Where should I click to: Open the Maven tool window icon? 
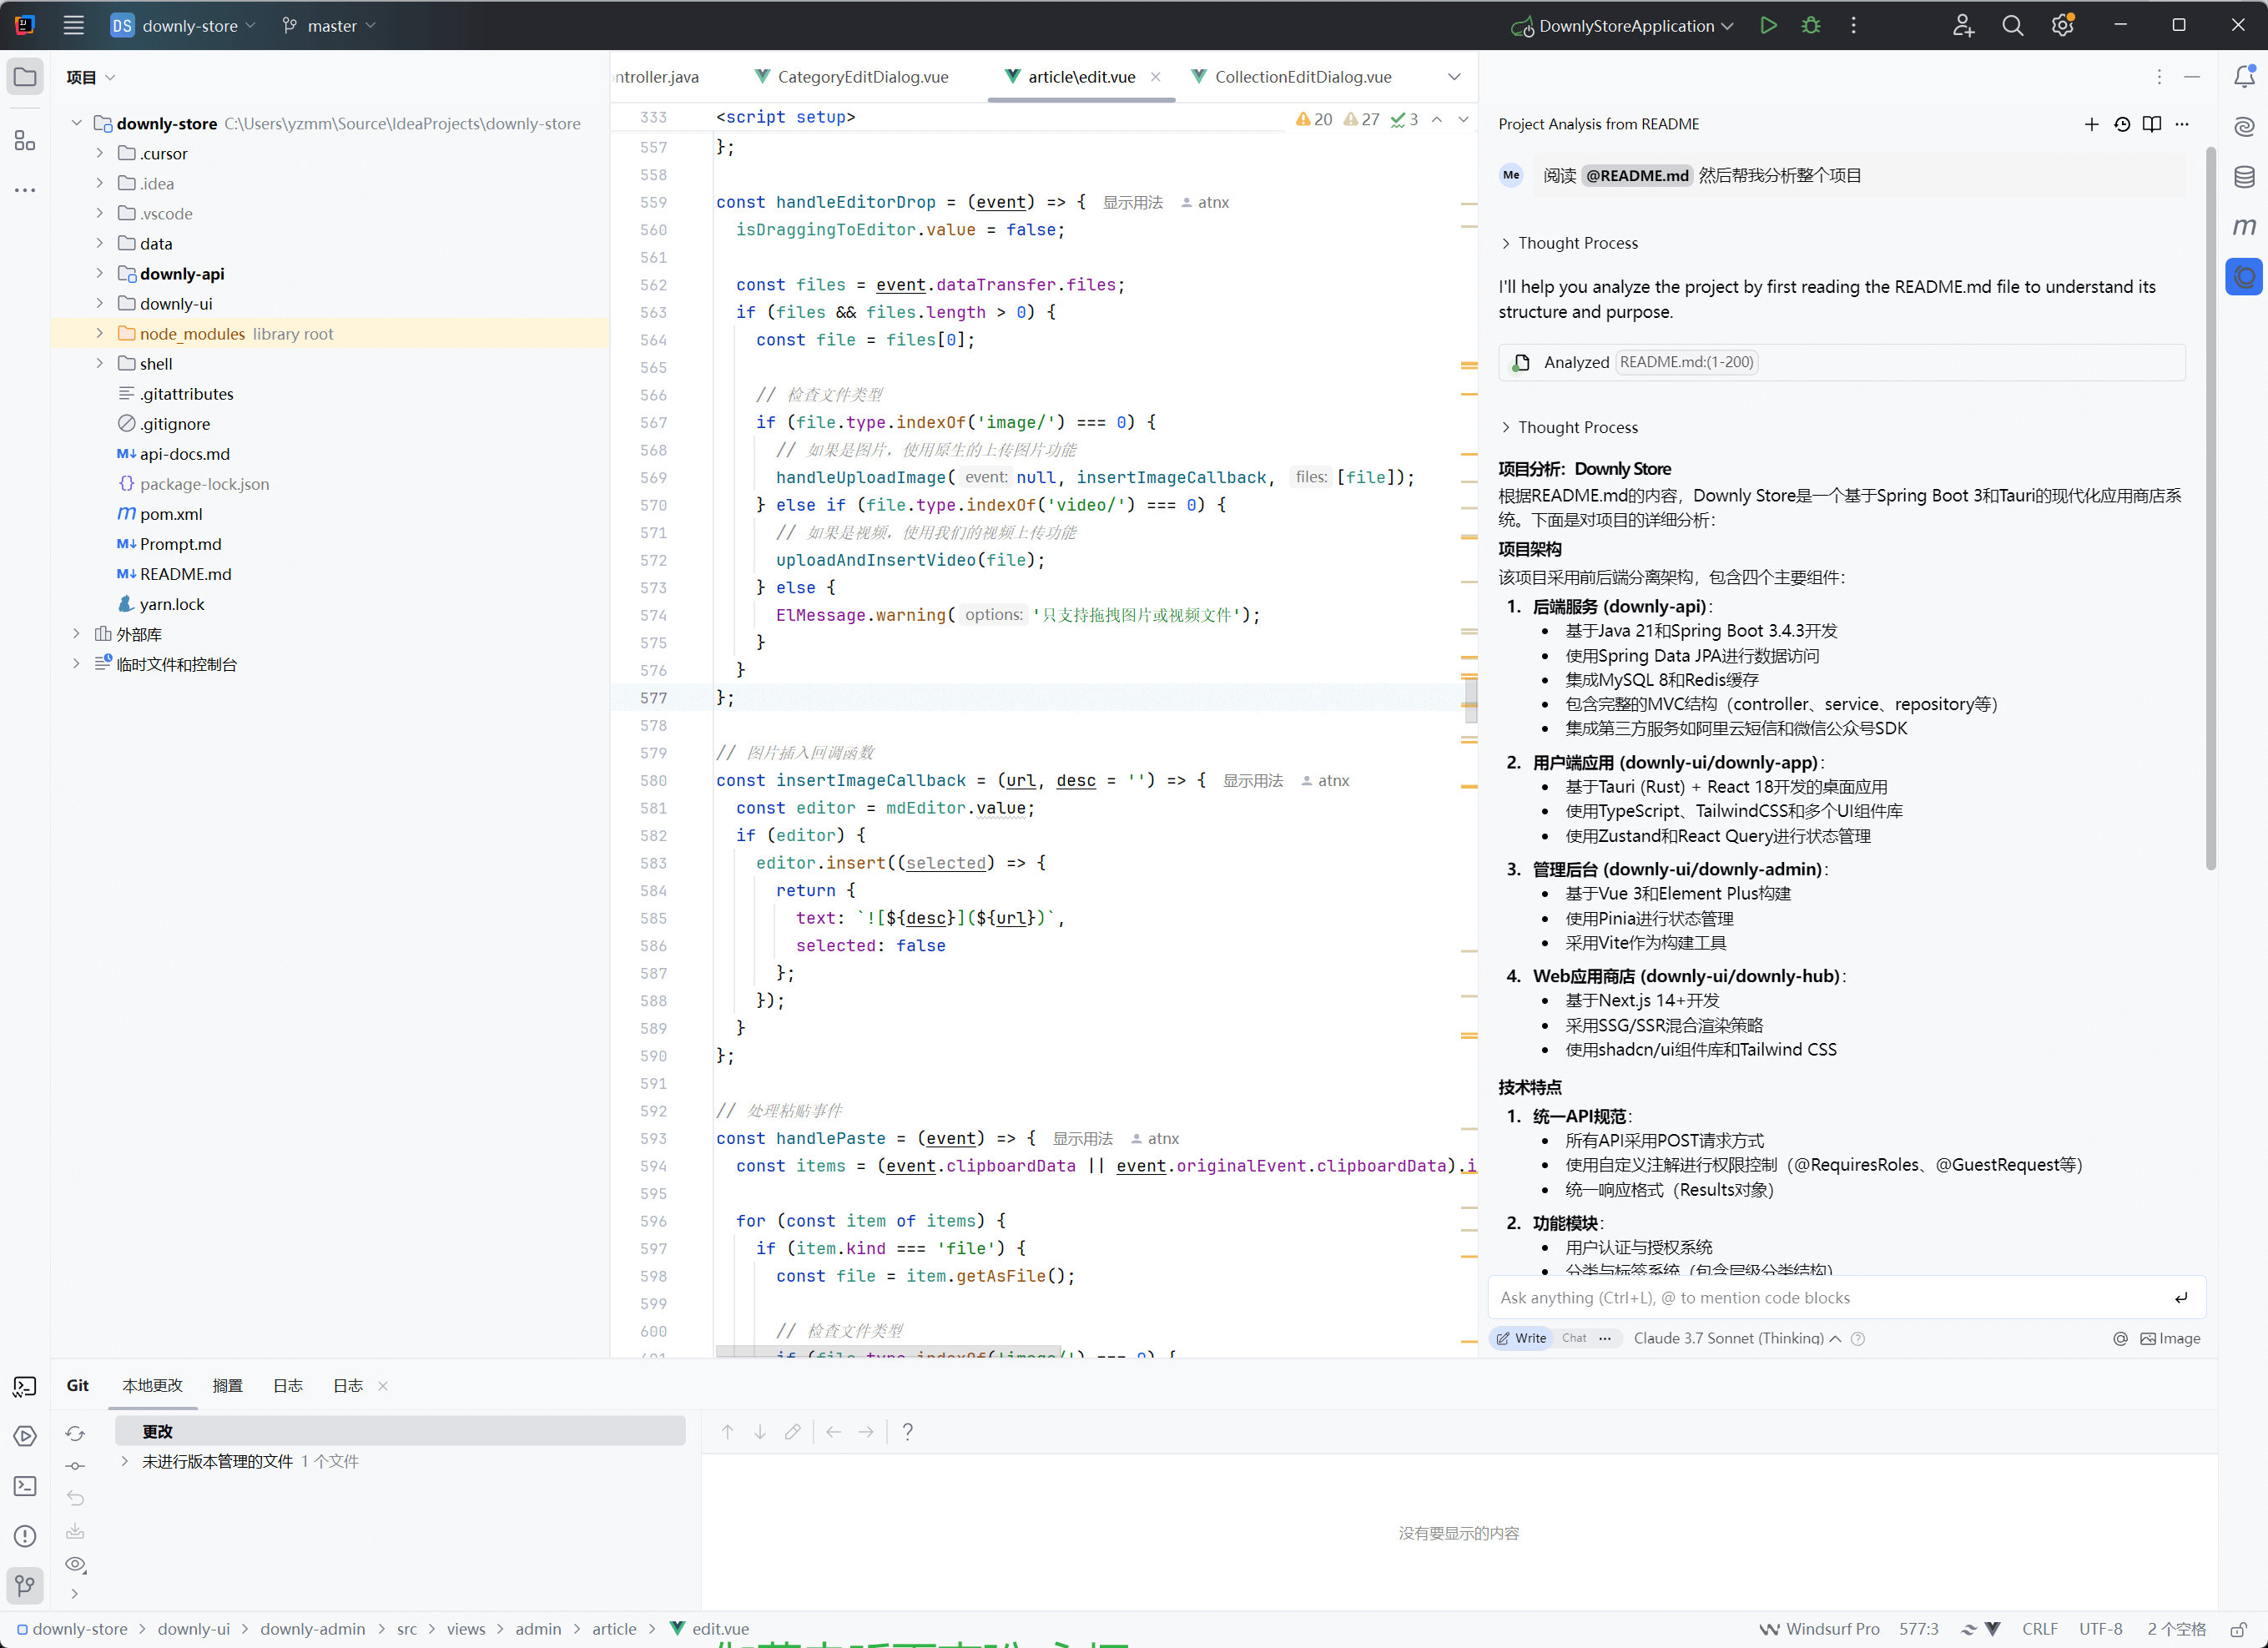point(2244,227)
